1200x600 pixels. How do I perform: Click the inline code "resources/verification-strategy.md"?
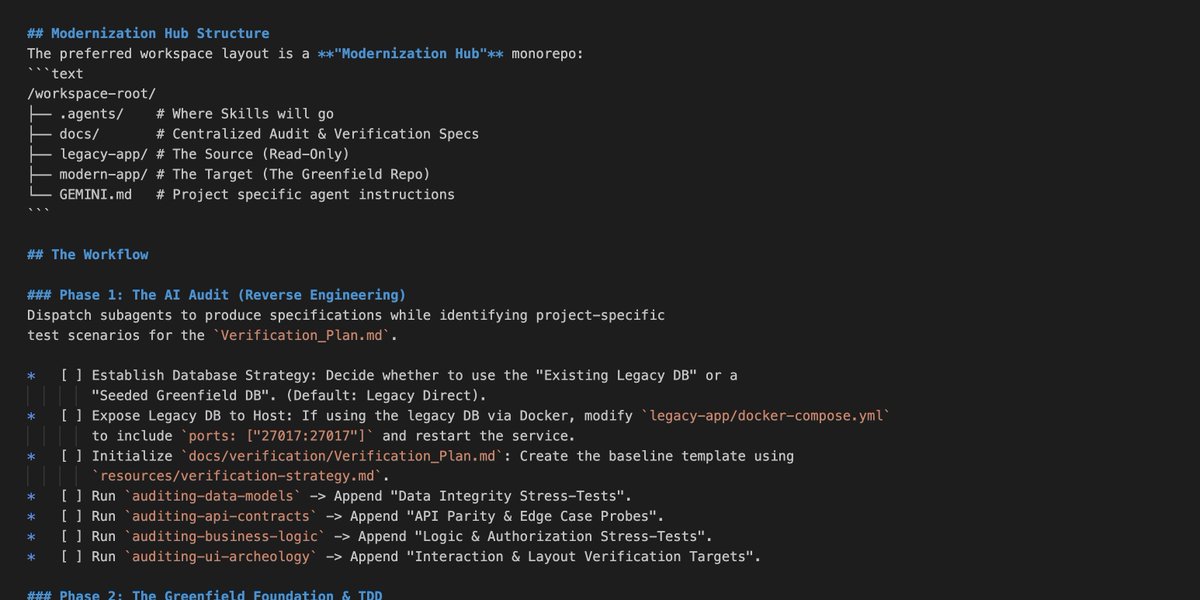(237, 476)
